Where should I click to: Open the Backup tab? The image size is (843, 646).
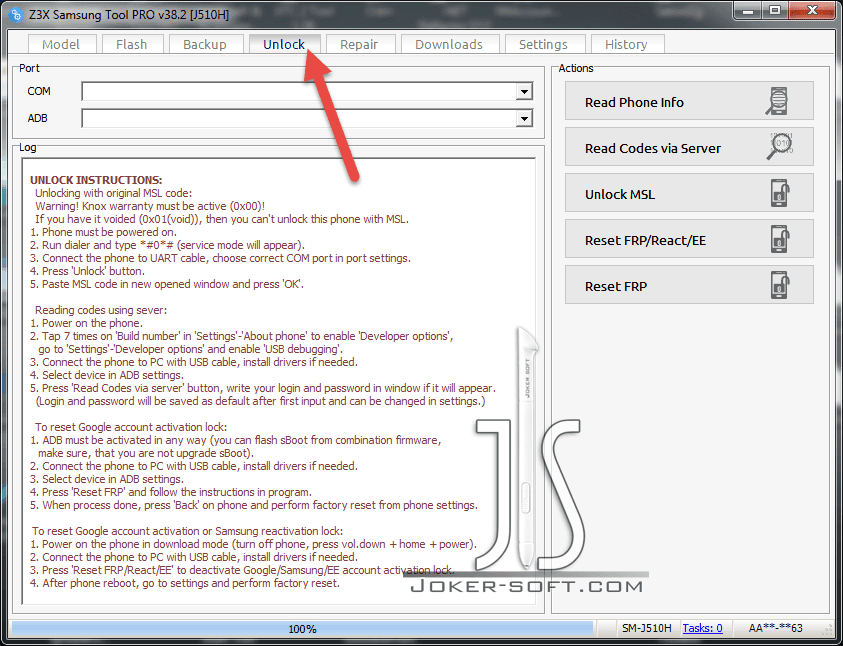point(205,44)
